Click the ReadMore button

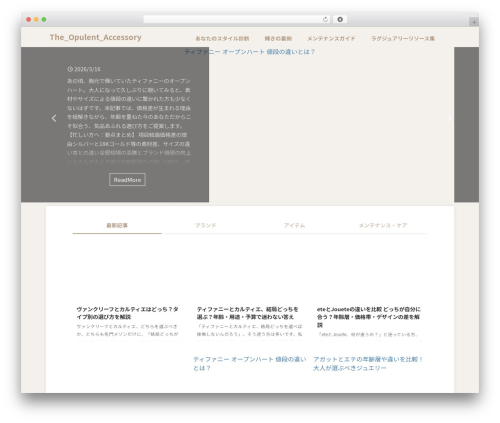point(127,180)
